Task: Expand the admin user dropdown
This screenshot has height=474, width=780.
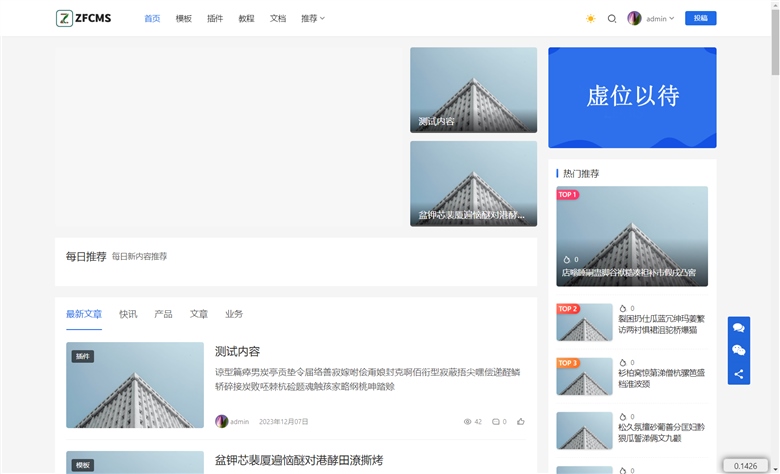Action: (x=660, y=18)
